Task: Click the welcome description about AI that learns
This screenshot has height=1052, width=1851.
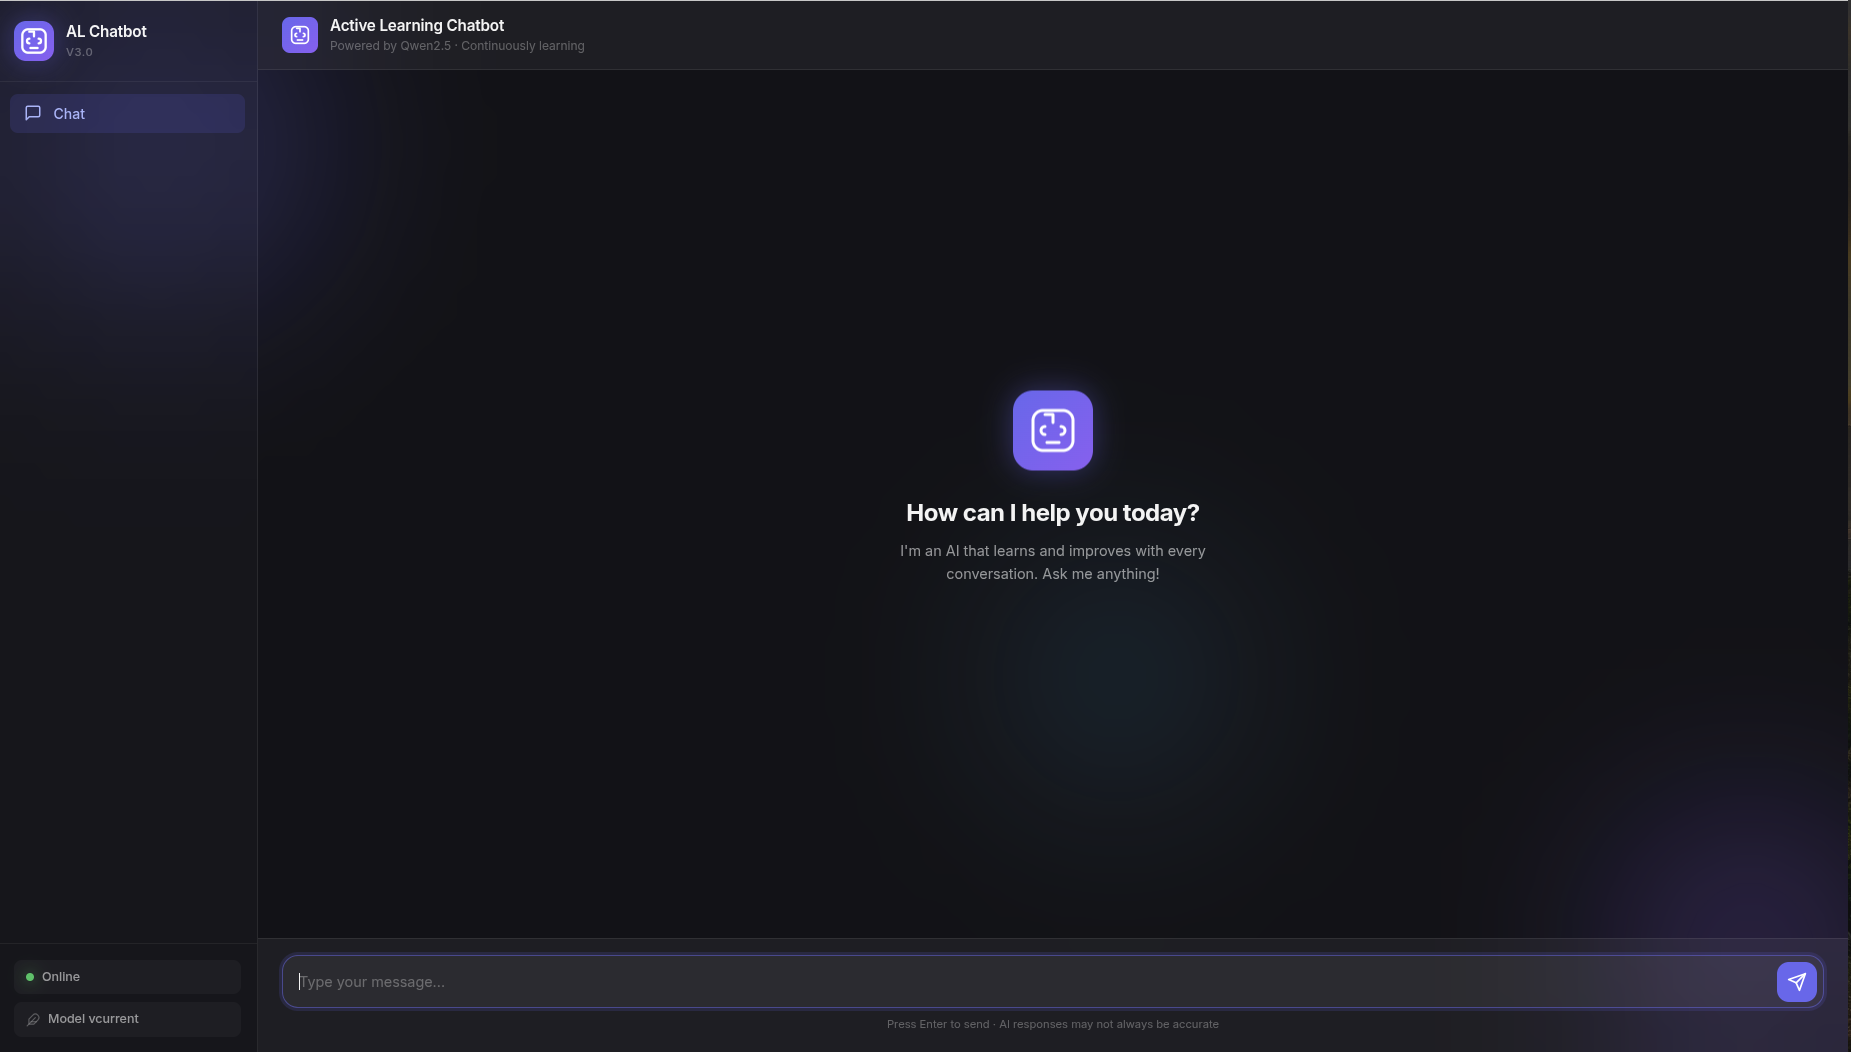Action: (1052, 562)
